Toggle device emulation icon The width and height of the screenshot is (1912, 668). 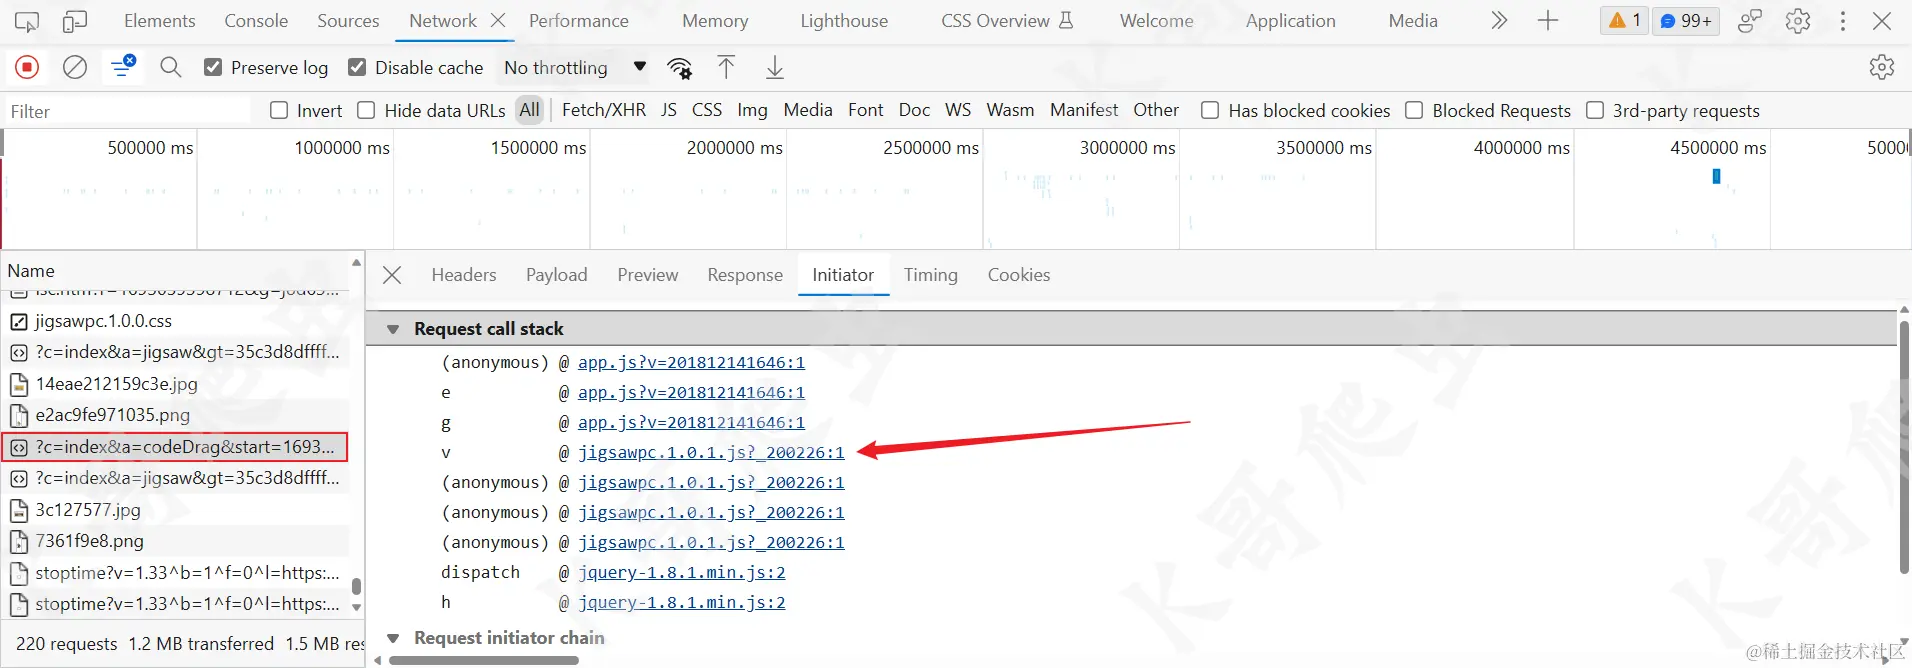[75, 21]
